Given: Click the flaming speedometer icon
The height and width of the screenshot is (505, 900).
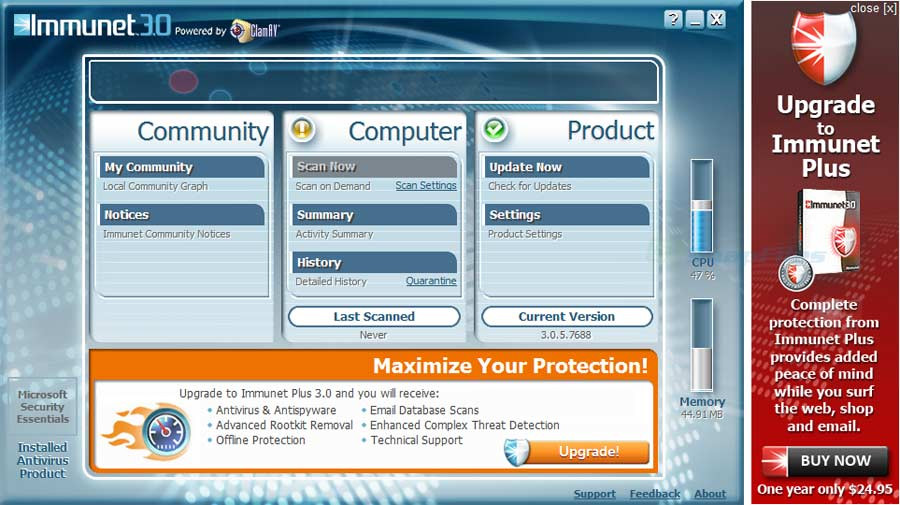Looking at the screenshot, I should pyautogui.click(x=147, y=432).
